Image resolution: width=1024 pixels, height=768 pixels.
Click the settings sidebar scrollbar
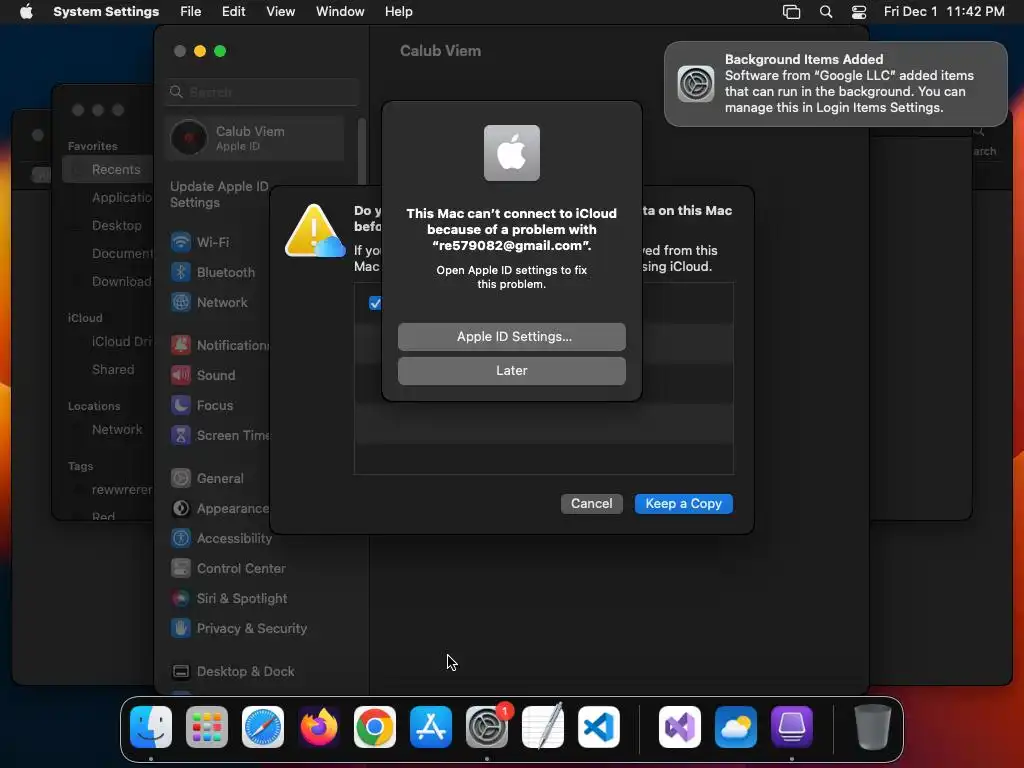pyautogui.click(x=361, y=150)
